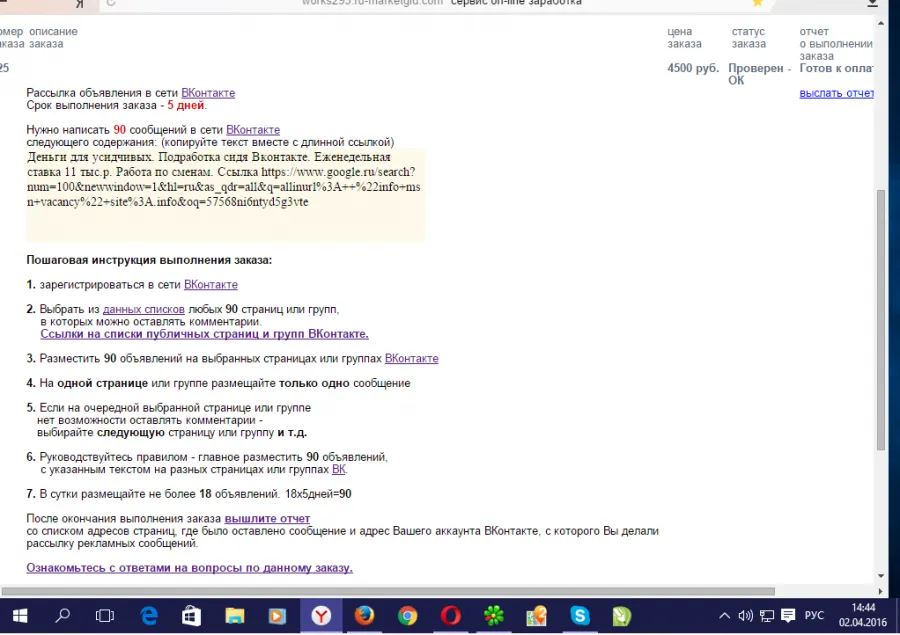Open ВКонтакте link in step 3
900x635 pixels.
412,359
